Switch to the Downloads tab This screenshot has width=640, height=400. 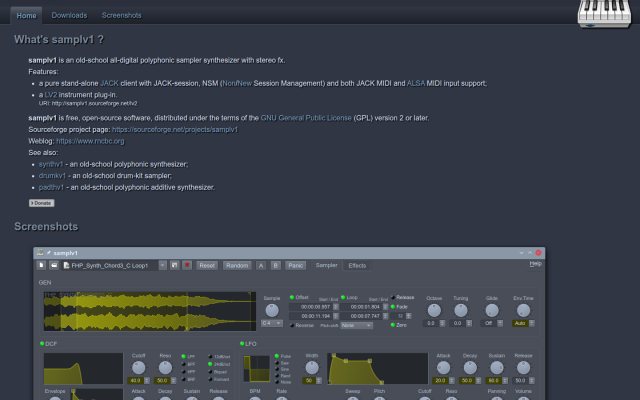coord(69,16)
